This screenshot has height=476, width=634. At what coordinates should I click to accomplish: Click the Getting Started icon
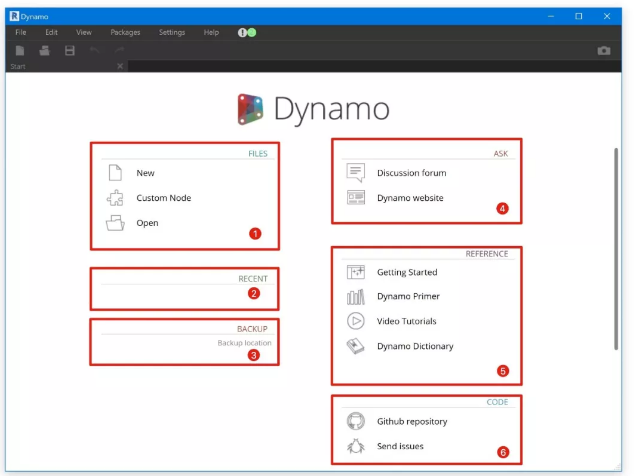356,272
